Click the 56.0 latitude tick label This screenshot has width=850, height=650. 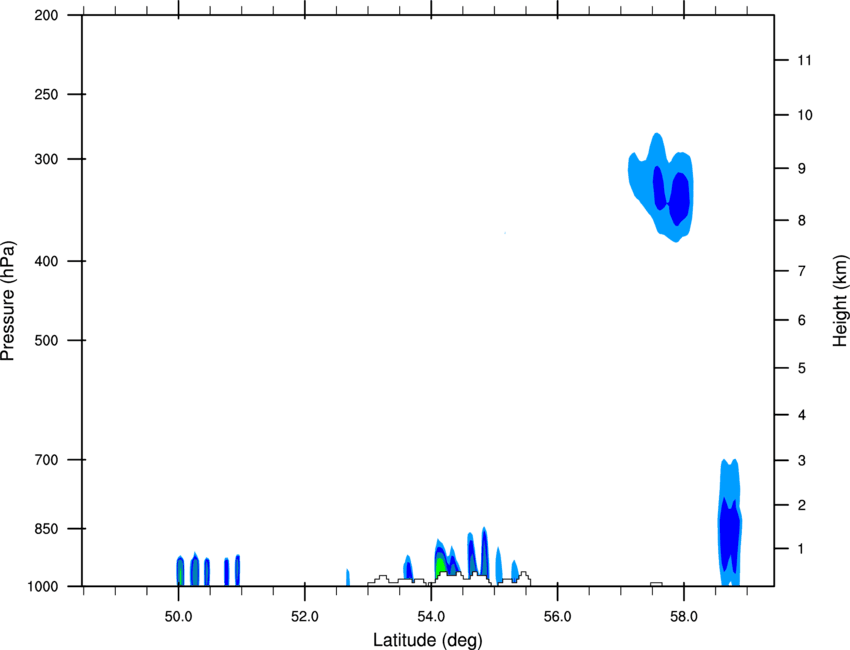[558, 617]
